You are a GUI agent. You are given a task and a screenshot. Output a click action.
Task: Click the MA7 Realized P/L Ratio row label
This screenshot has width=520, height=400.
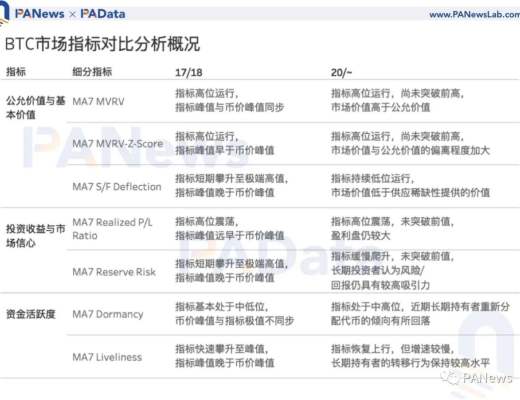point(112,229)
